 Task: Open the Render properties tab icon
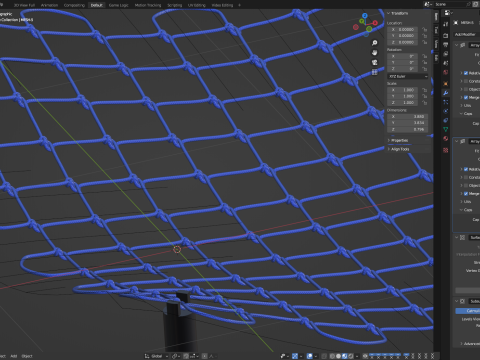tap(446, 35)
